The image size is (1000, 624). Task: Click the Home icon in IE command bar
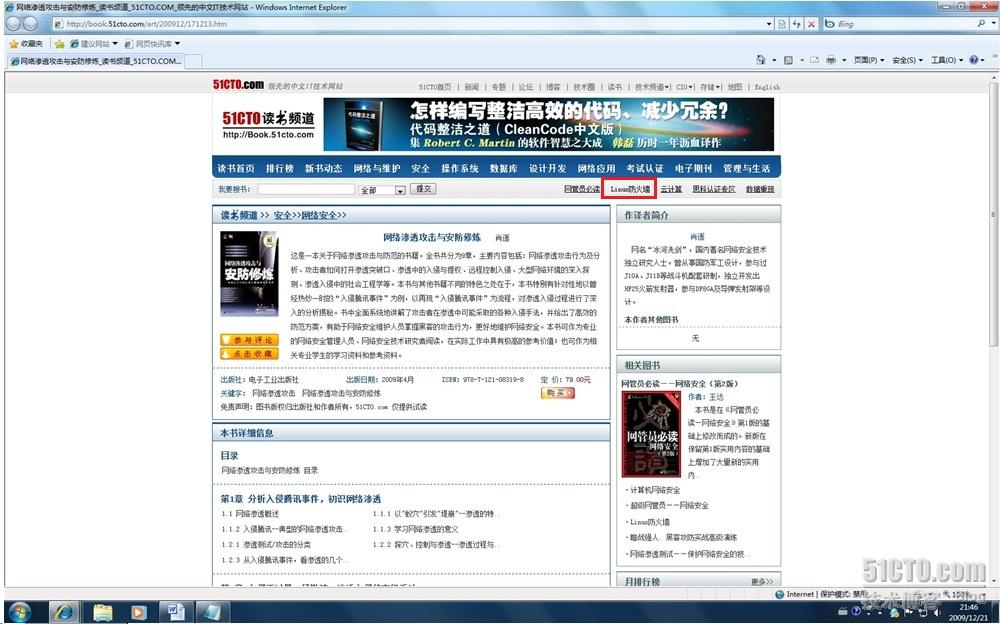(x=761, y=60)
